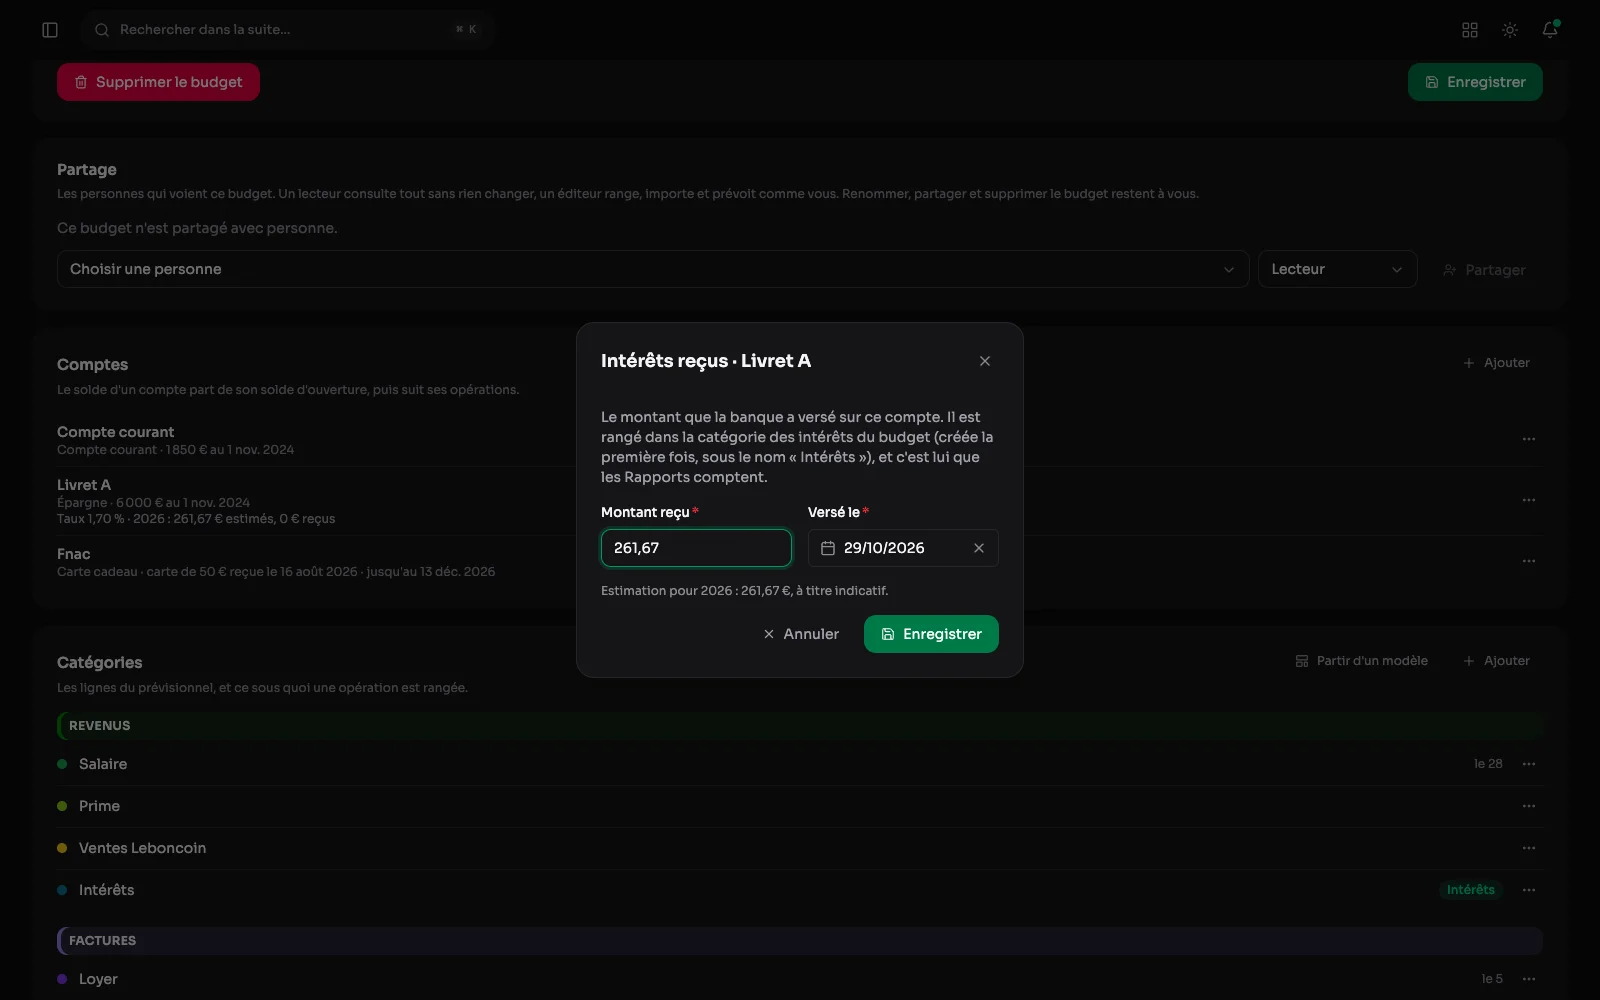Screen dimensions: 1600x1000
Task: Close the Intérêts reçus dialog
Action: pos(985,361)
